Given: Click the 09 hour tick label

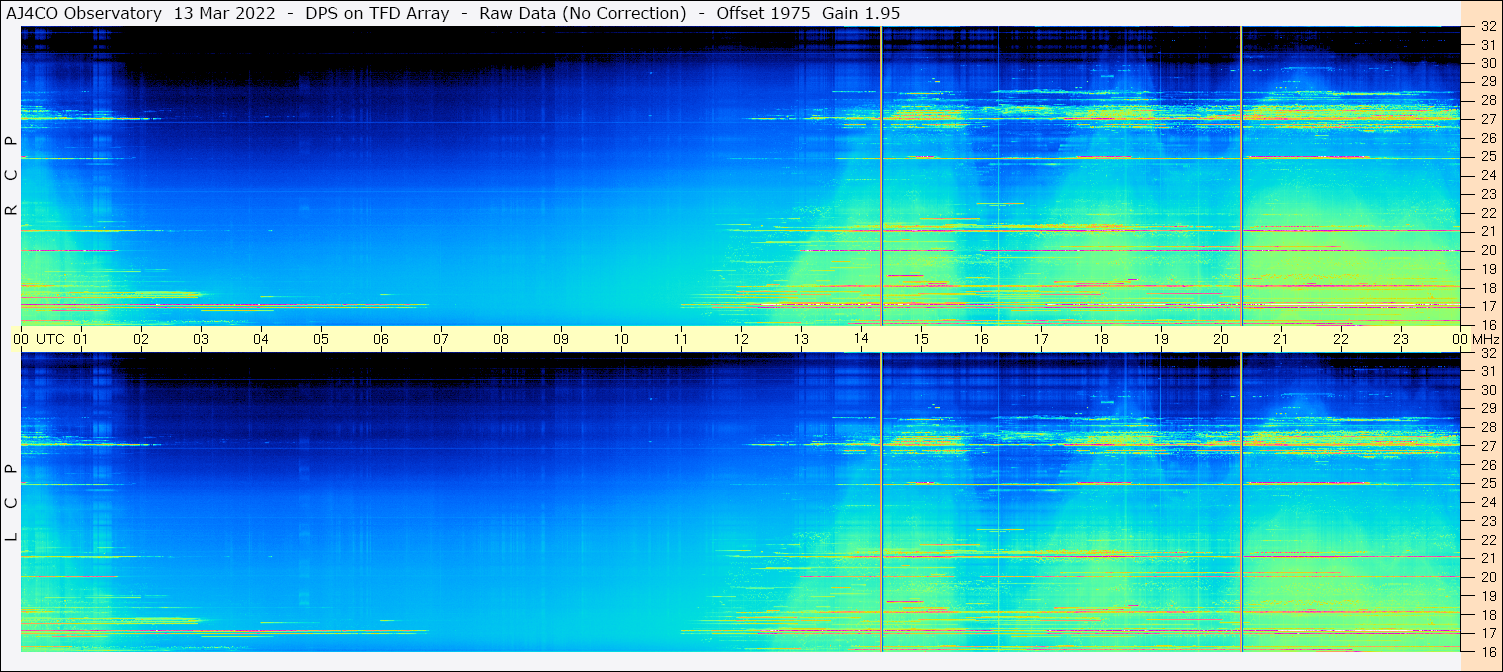Looking at the screenshot, I should (x=561, y=339).
